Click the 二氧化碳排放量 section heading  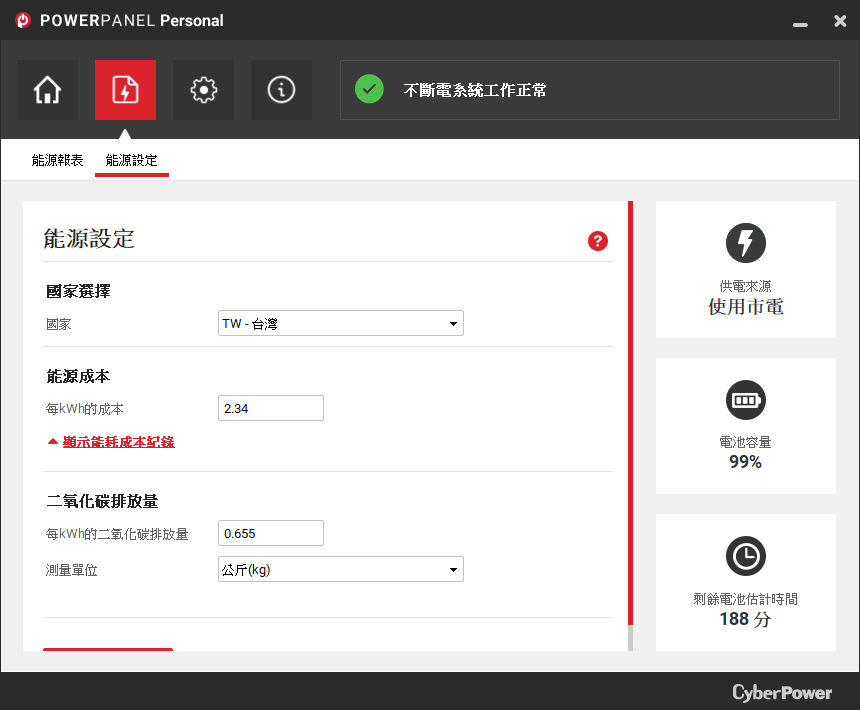tap(103, 501)
